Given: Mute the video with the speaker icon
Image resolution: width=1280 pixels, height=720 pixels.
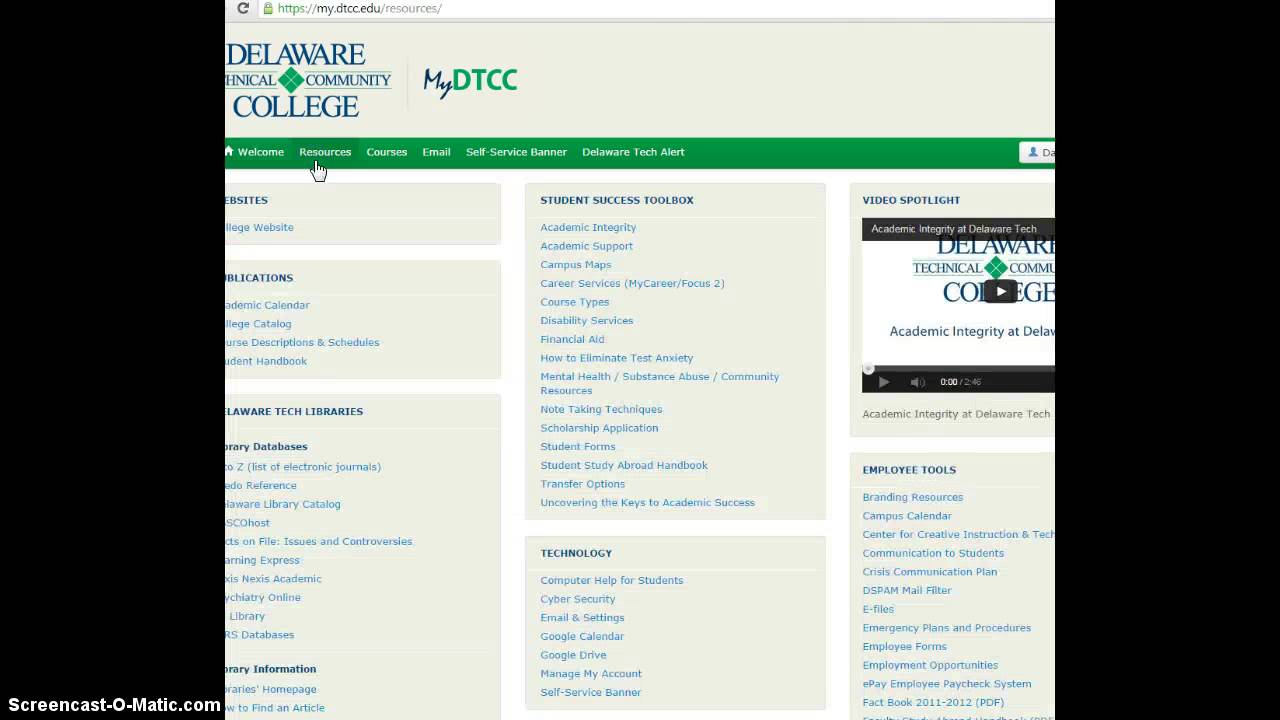Looking at the screenshot, I should click(x=917, y=382).
